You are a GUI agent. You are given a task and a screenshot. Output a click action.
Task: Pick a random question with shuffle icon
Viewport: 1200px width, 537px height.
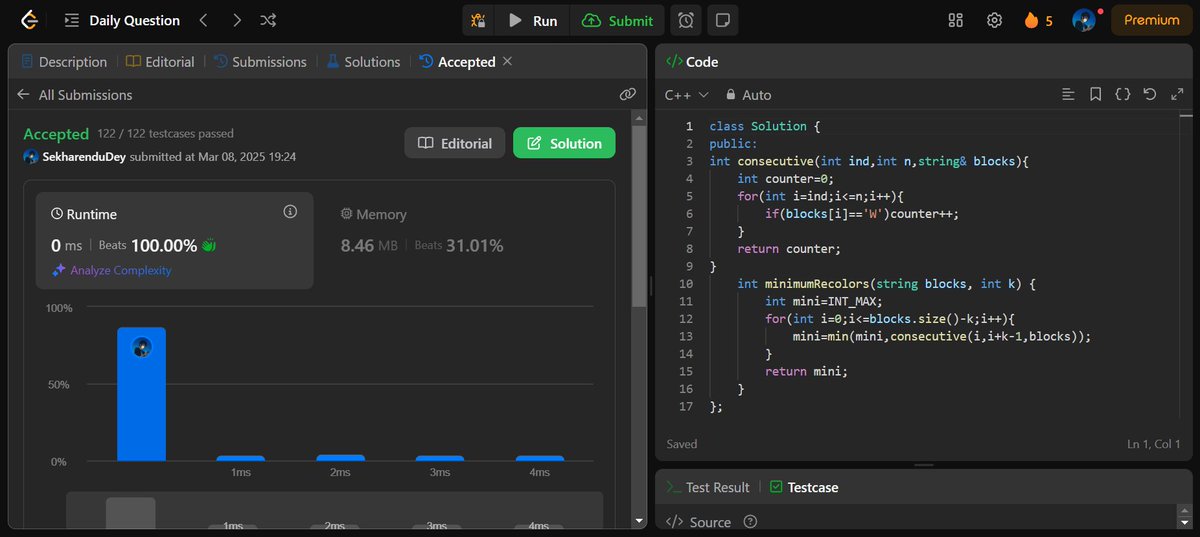(x=268, y=20)
